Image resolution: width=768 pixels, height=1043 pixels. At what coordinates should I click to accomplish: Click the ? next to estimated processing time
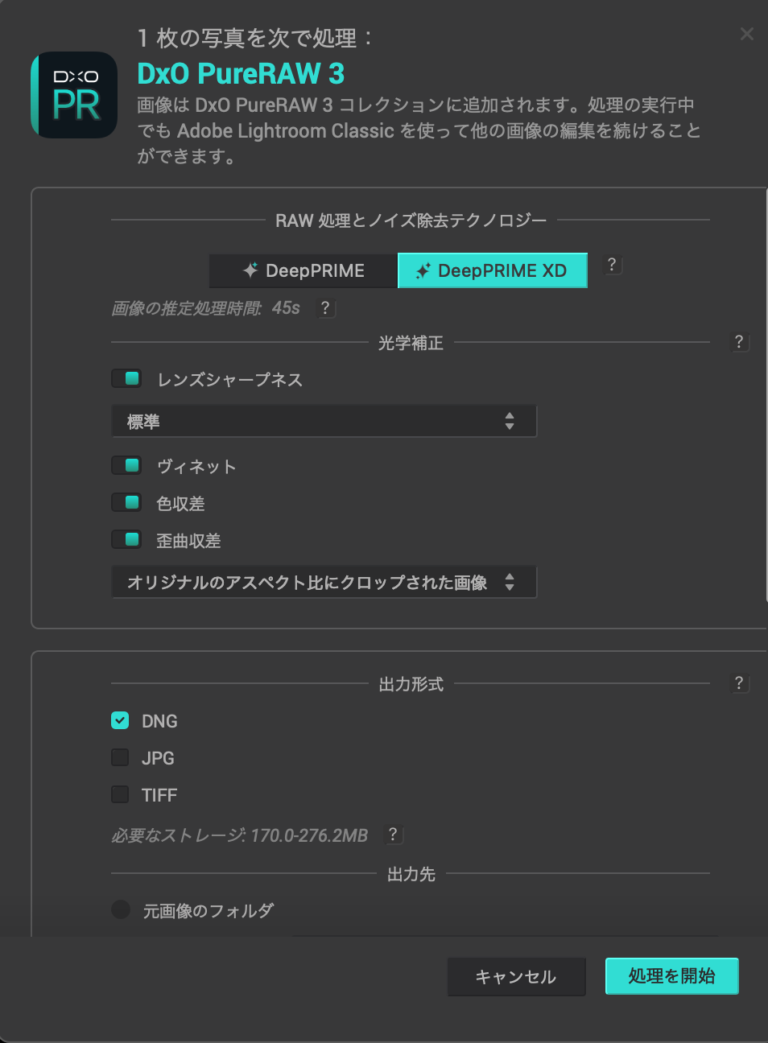point(326,308)
